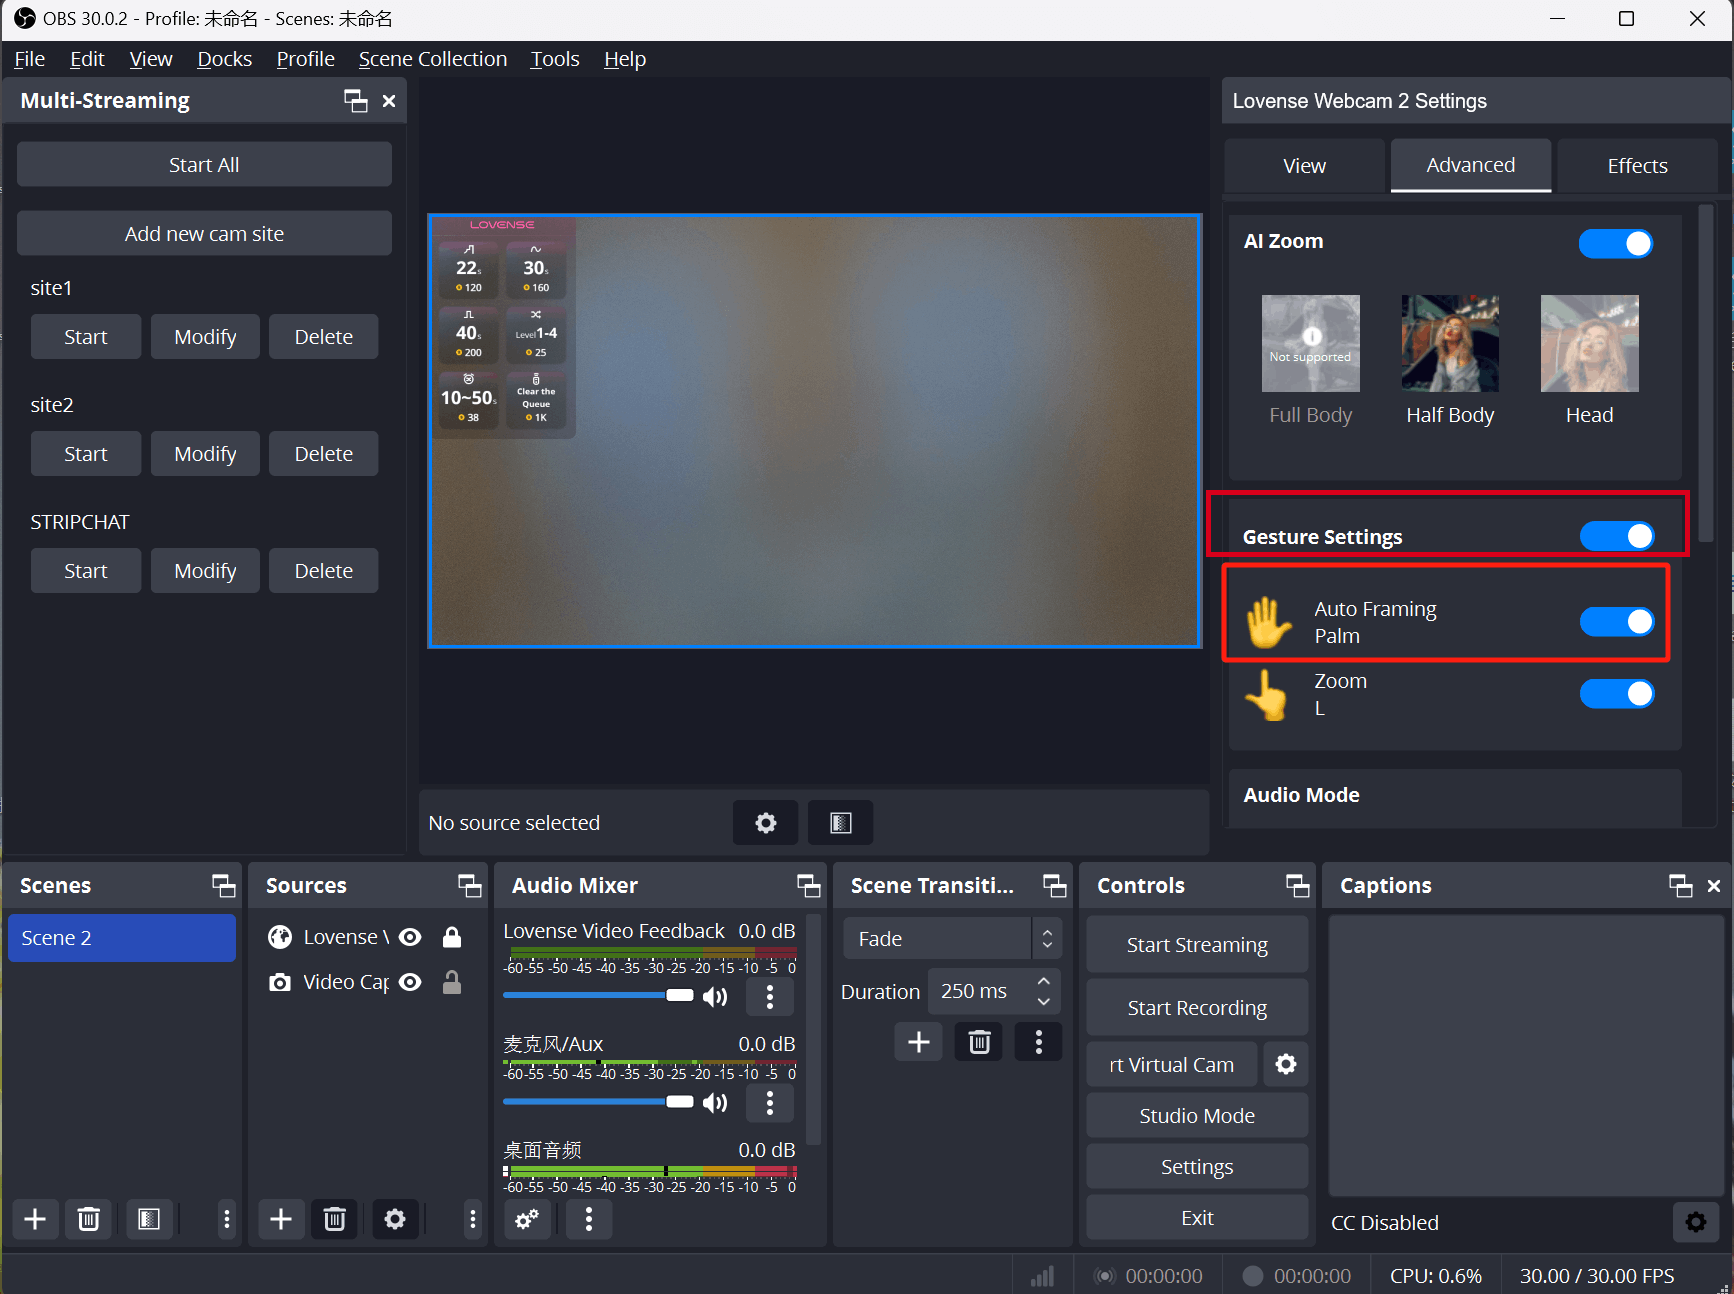
Task: Click Add new cam site button
Action: coord(204,234)
